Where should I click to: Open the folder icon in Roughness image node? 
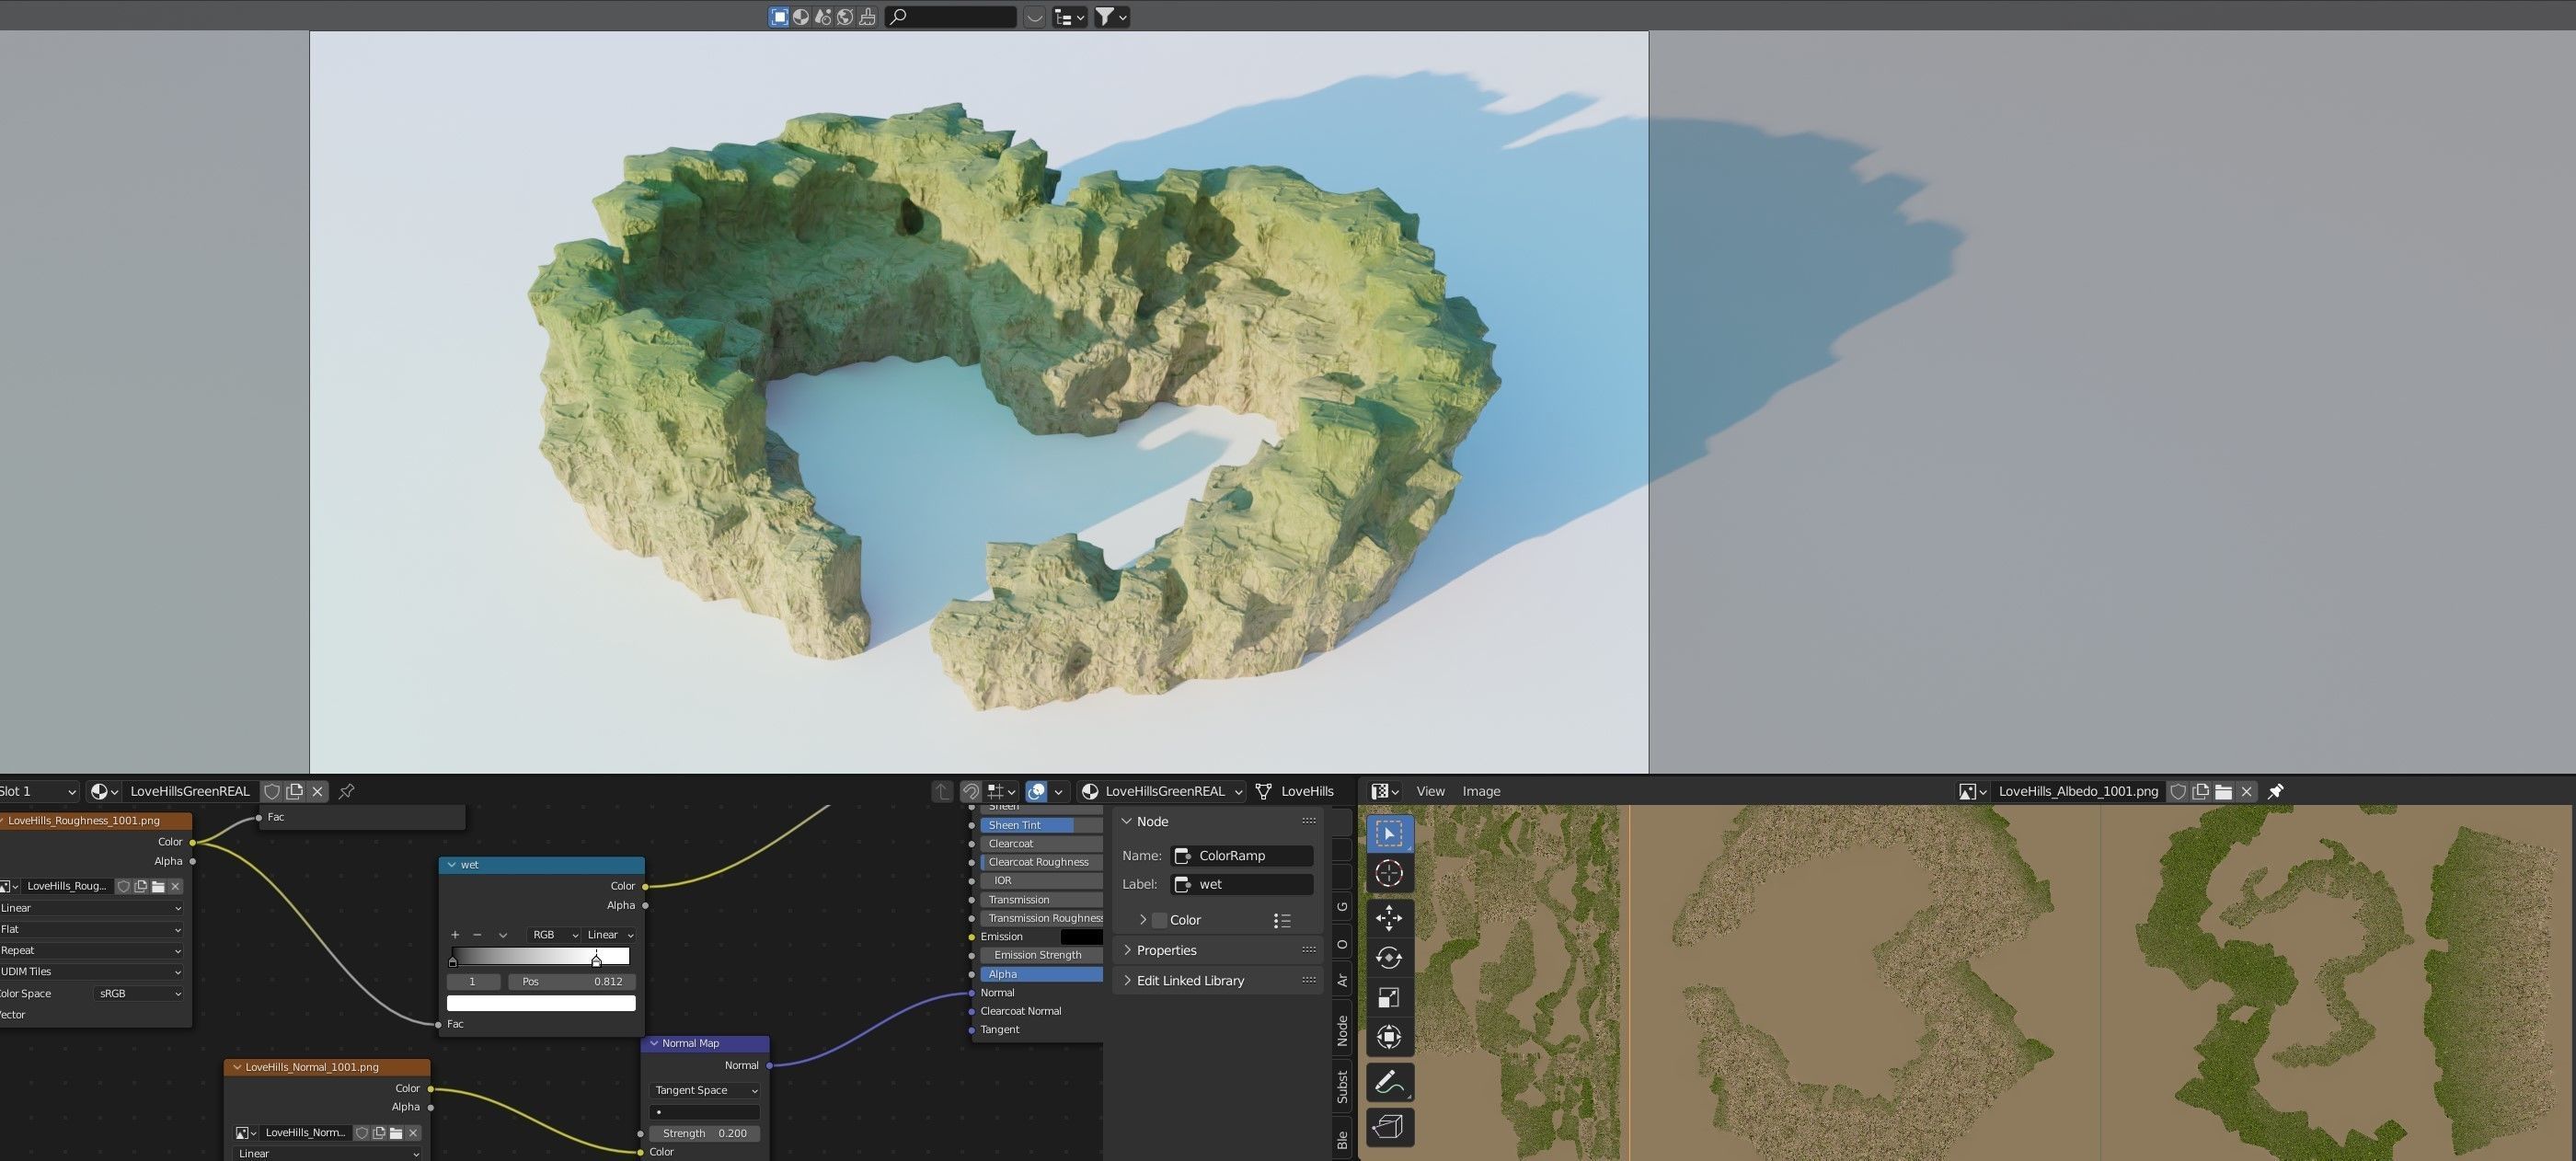[x=158, y=886]
